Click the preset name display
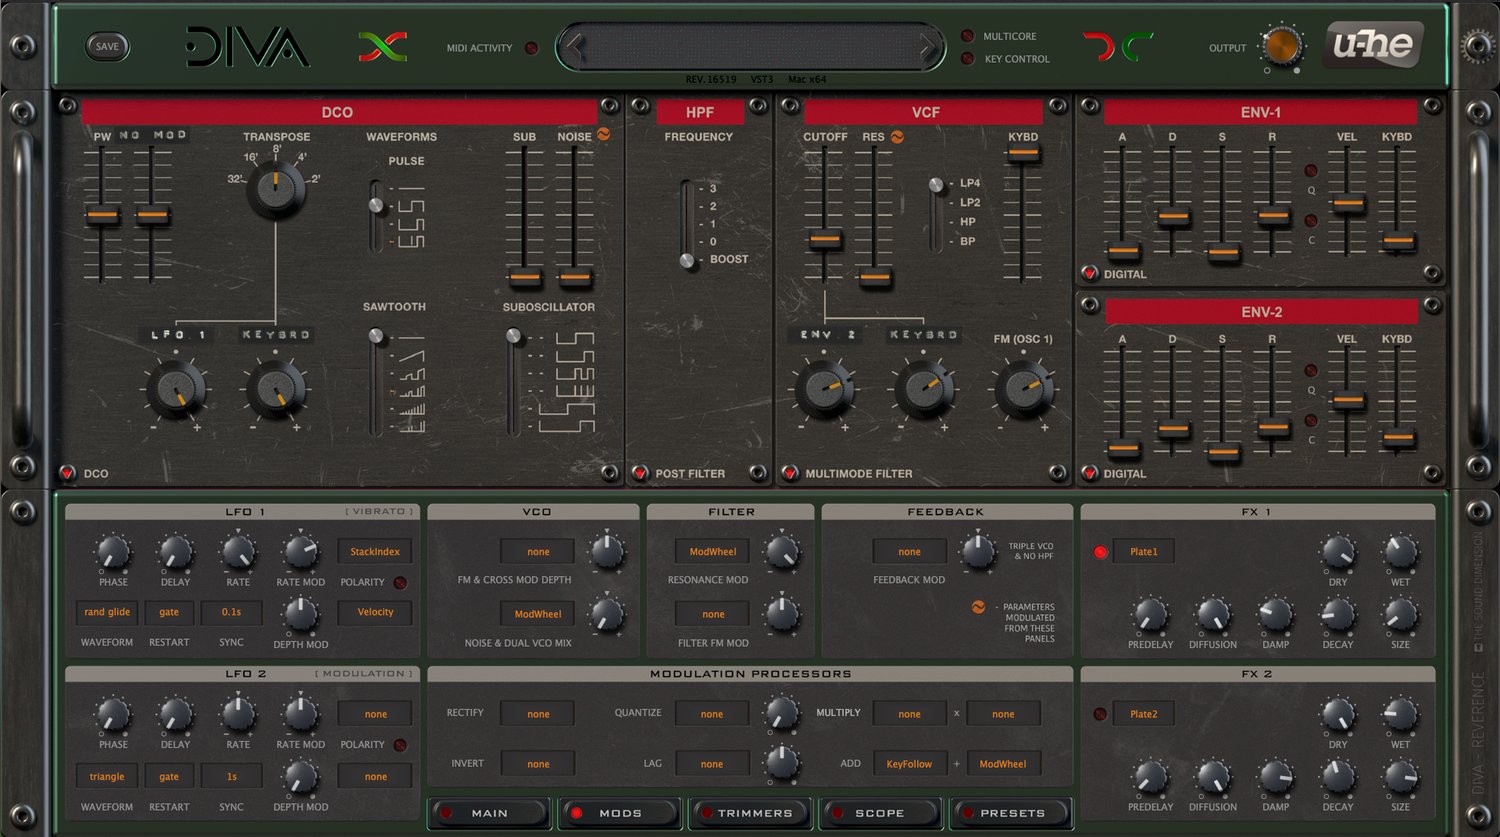 pyautogui.click(x=750, y=46)
